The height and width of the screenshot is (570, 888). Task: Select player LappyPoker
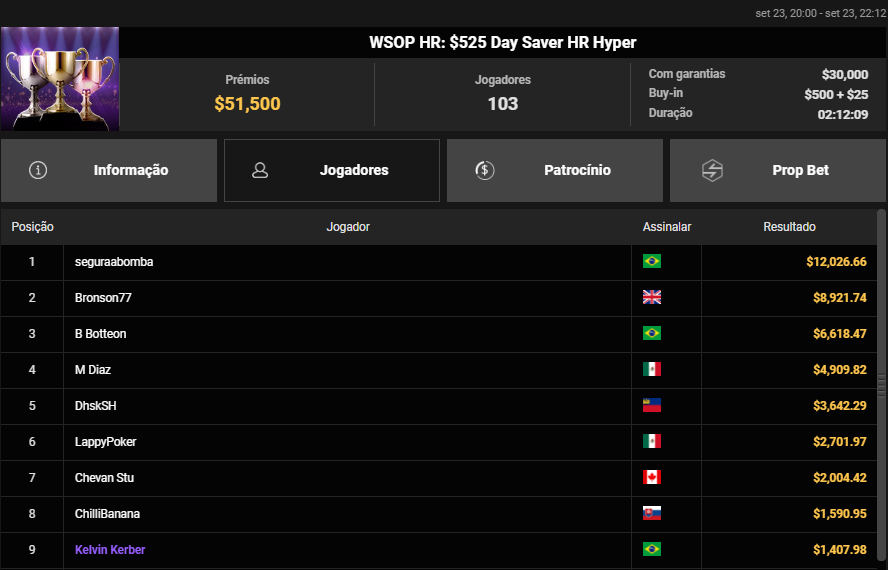[105, 441]
